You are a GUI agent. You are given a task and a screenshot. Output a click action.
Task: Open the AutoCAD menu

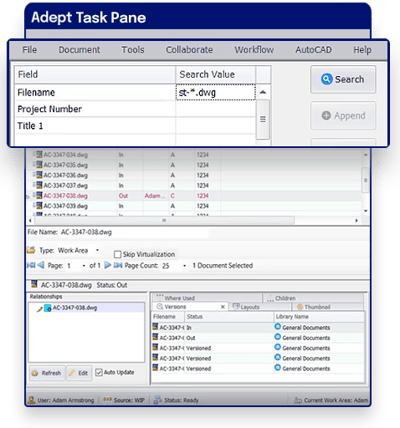pos(313,50)
